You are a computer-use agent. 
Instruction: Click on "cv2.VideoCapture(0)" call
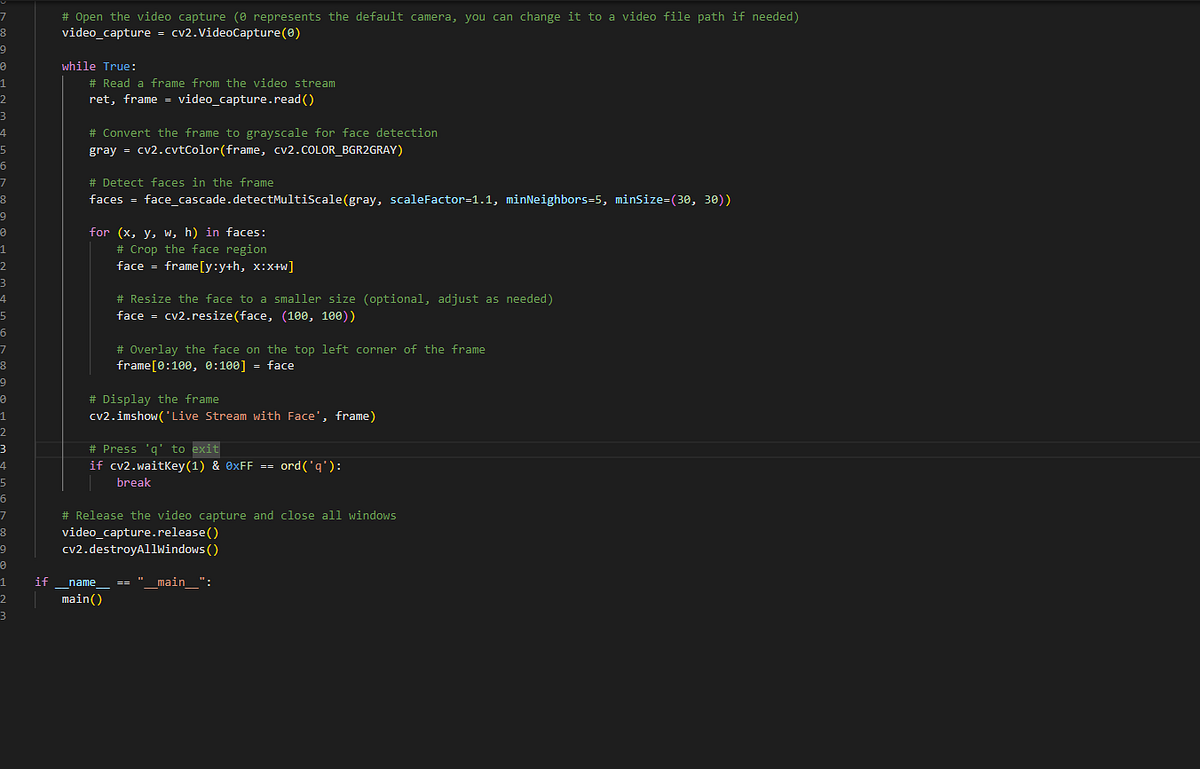236,33
